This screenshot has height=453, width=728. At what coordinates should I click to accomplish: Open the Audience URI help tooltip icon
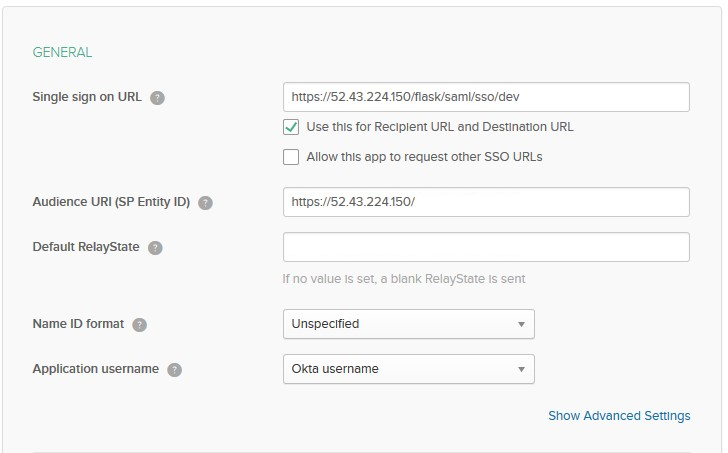click(205, 202)
